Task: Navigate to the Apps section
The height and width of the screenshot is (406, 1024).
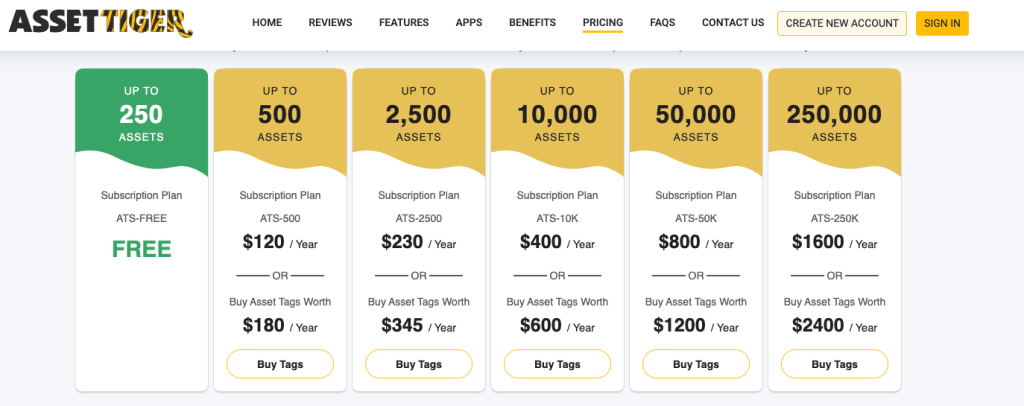Action: [x=468, y=23]
